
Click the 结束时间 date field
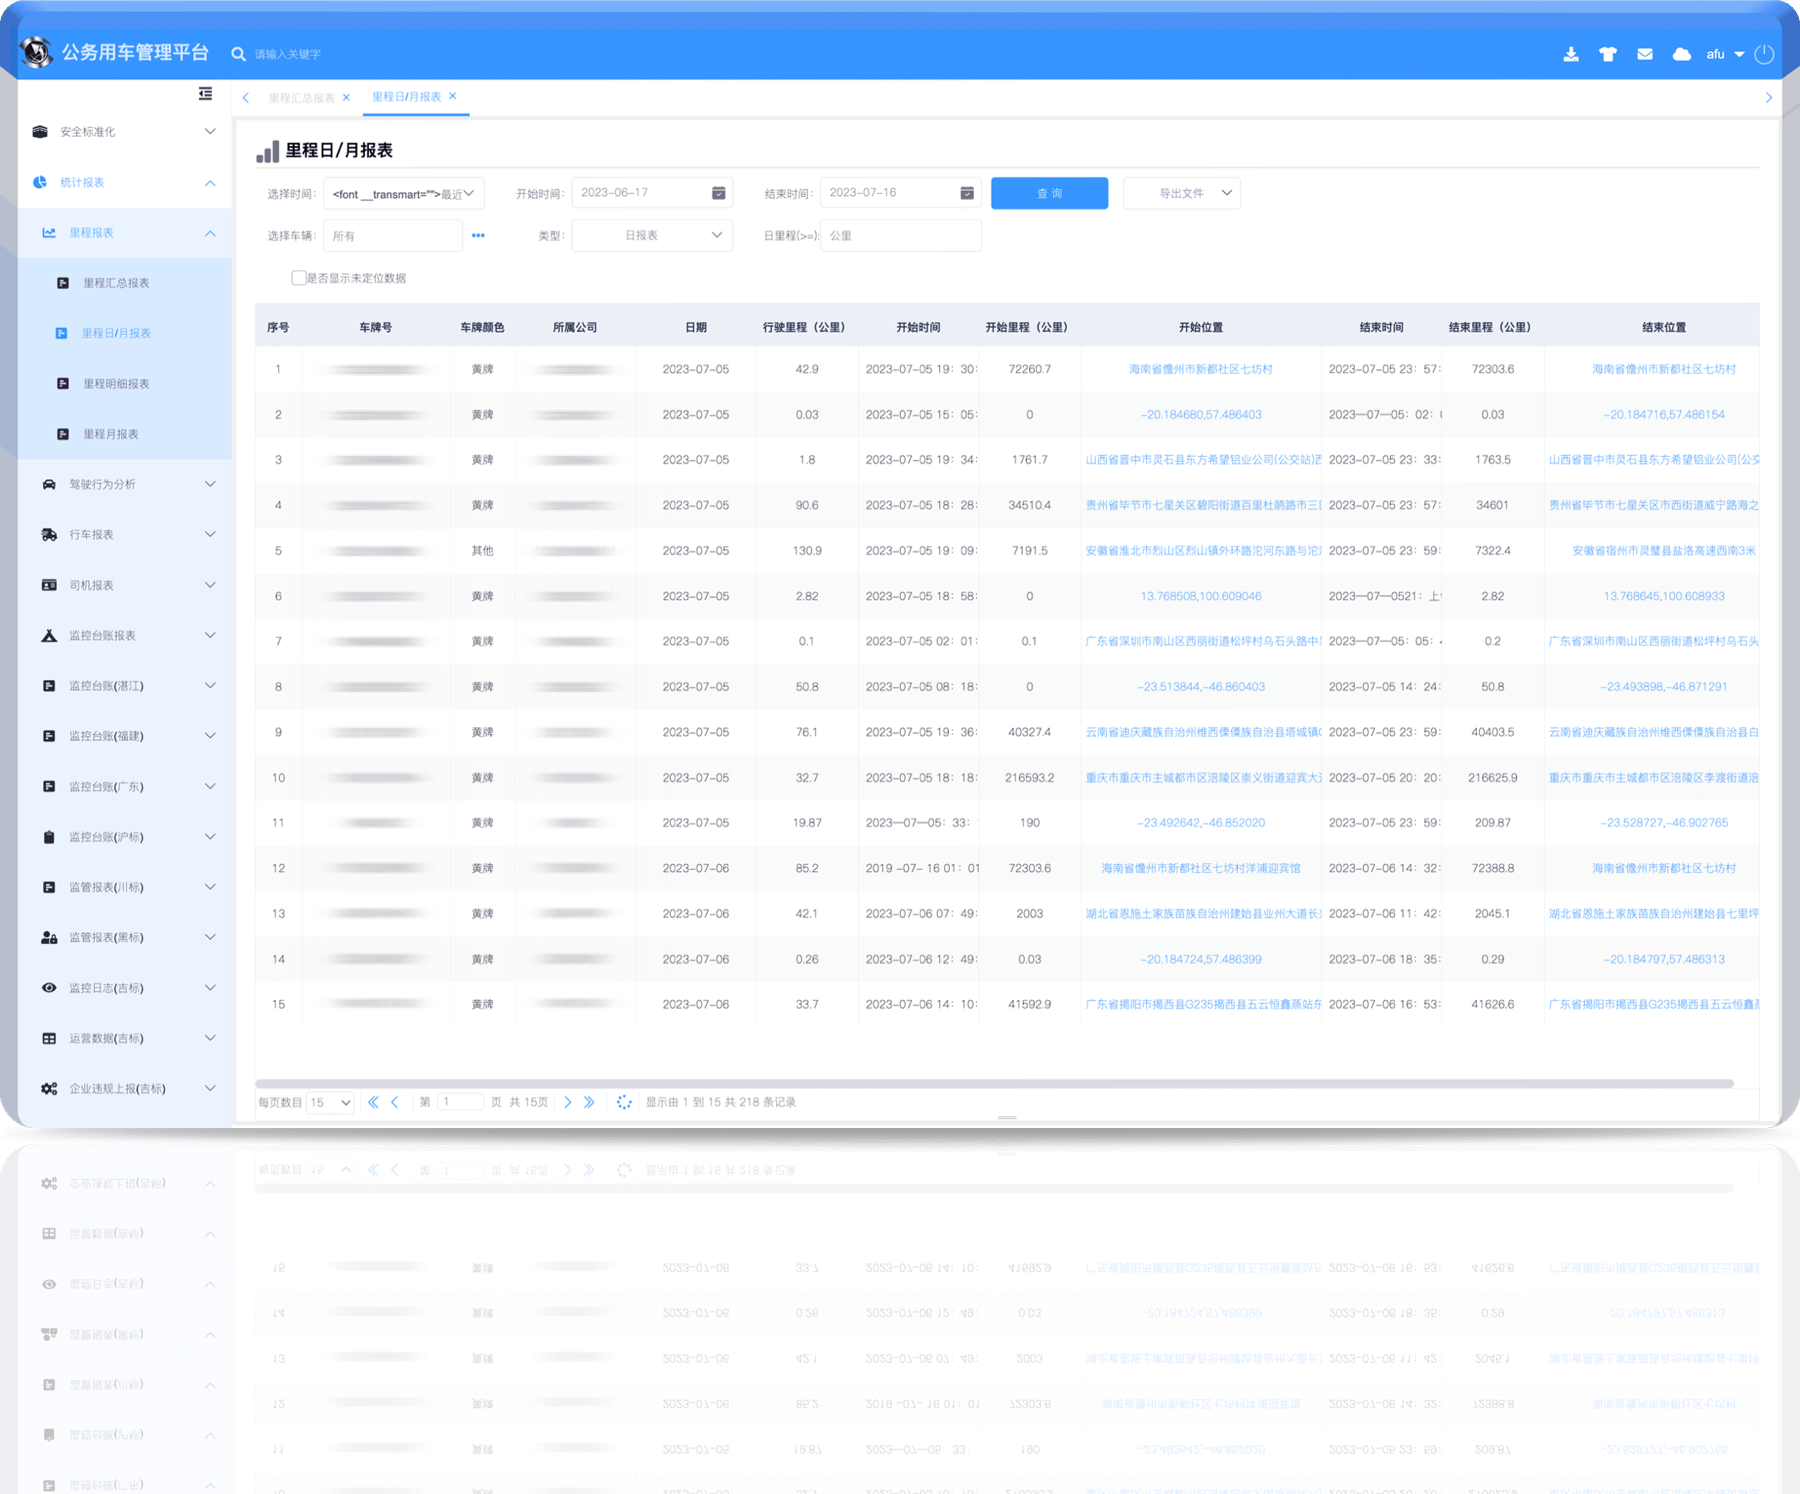click(900, 193)
